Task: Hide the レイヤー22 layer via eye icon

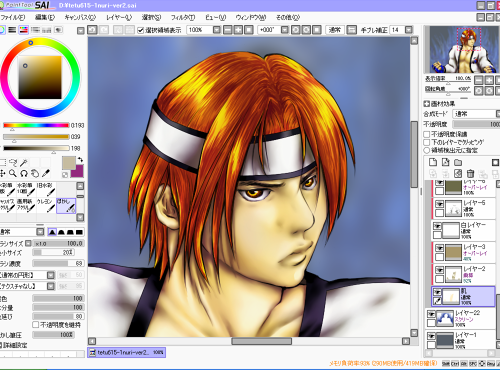Action: click(x=431, y=314)
